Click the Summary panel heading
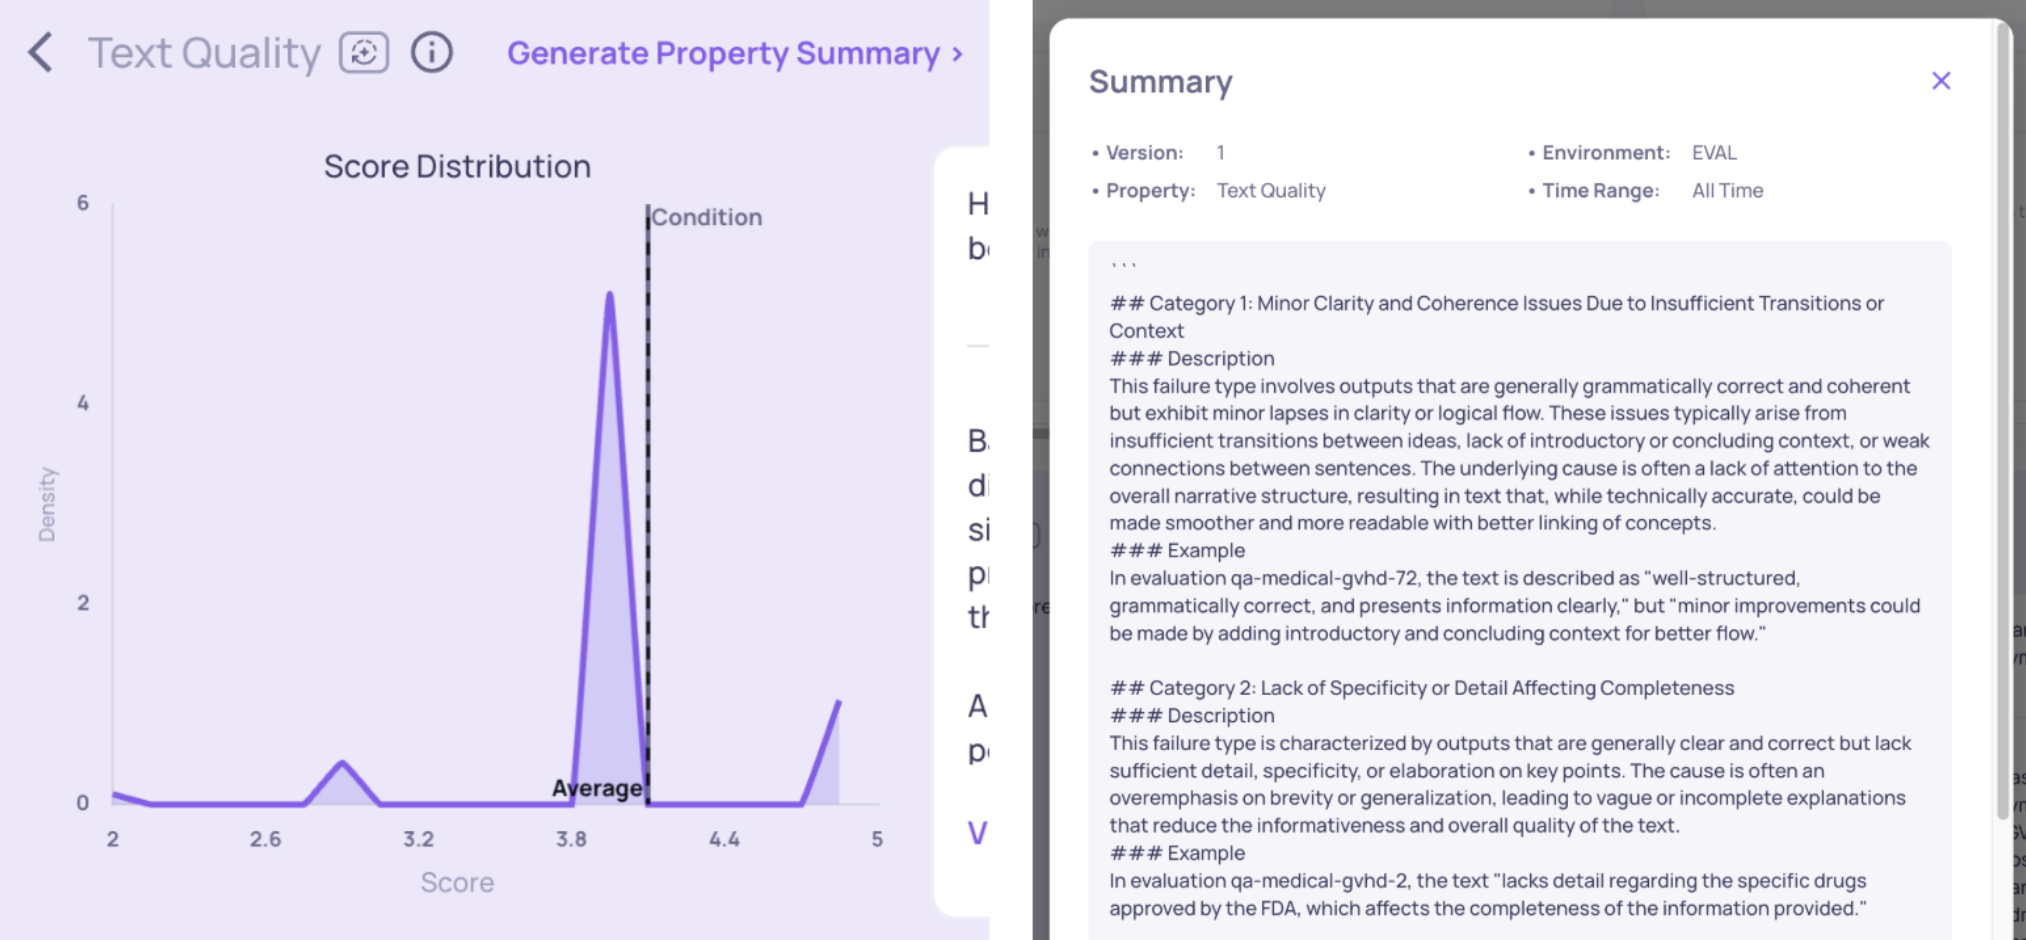 [1160, 82]
